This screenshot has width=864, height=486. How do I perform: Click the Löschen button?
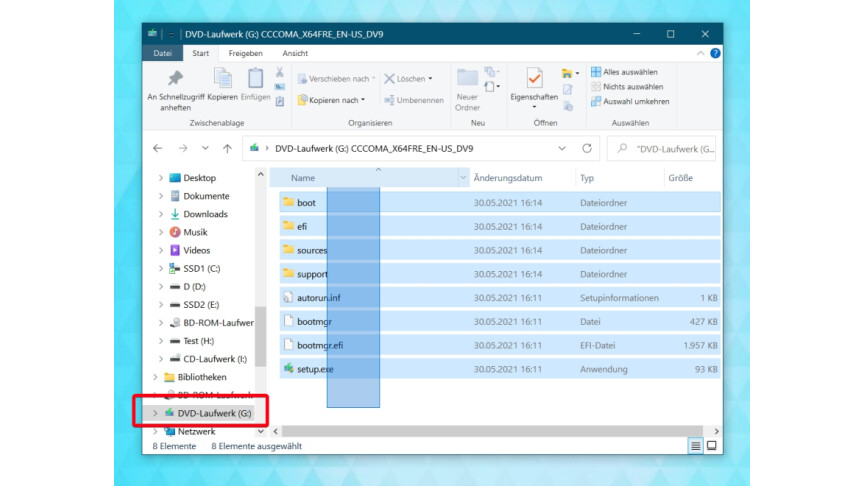click(409, 79)
